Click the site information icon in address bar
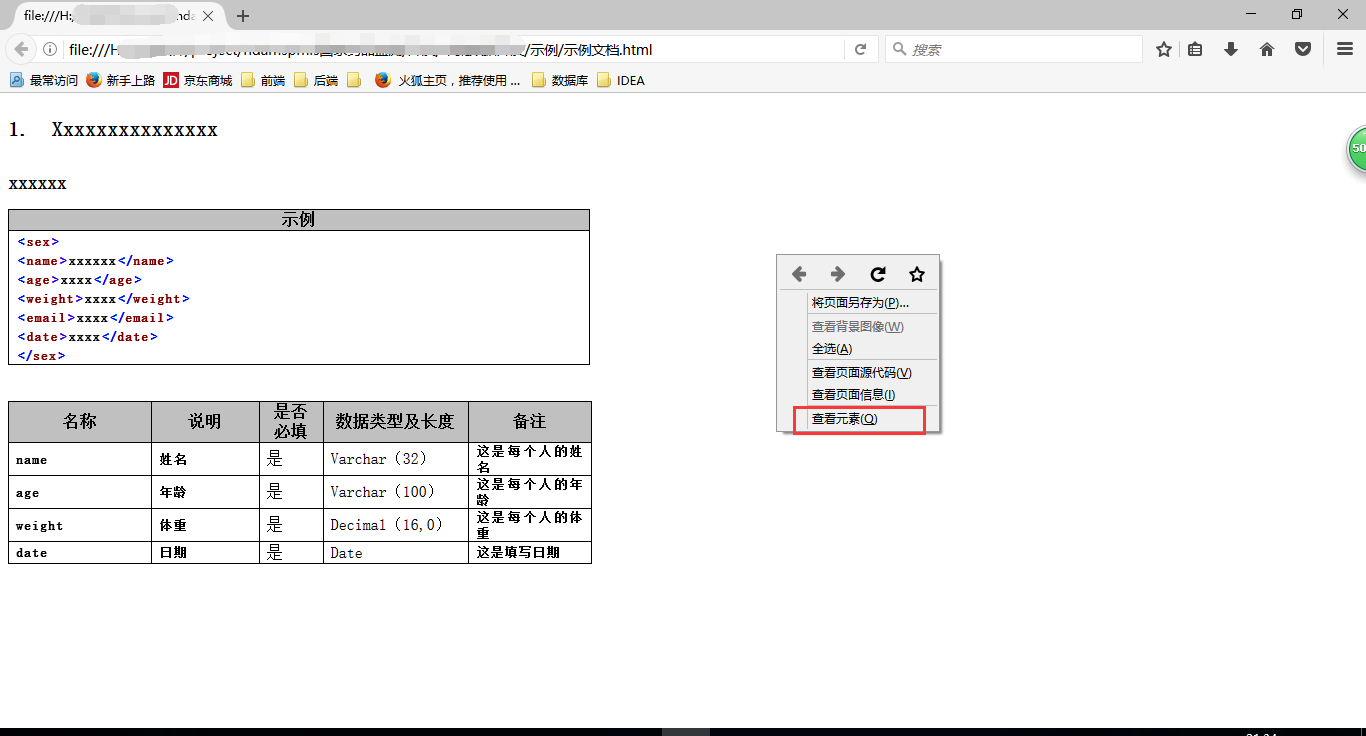 coord(49,49)
